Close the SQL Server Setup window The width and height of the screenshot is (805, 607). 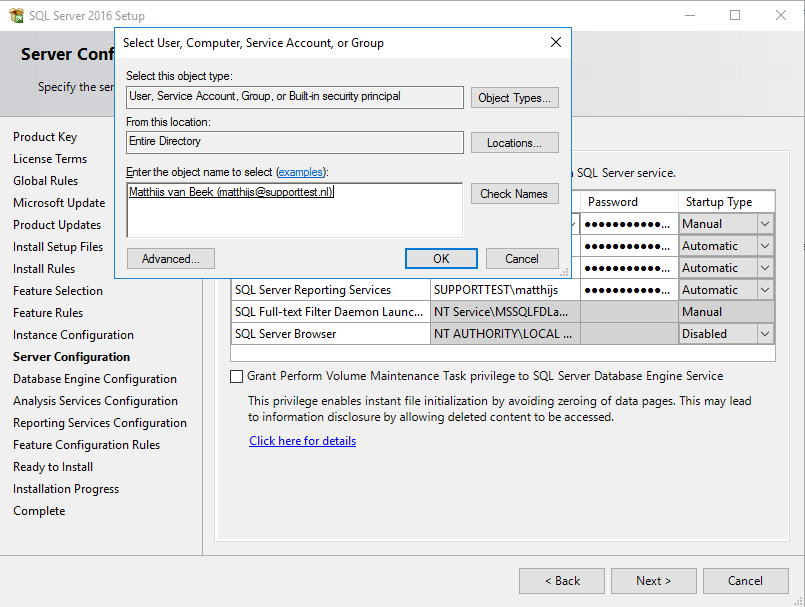coord(781,15)
